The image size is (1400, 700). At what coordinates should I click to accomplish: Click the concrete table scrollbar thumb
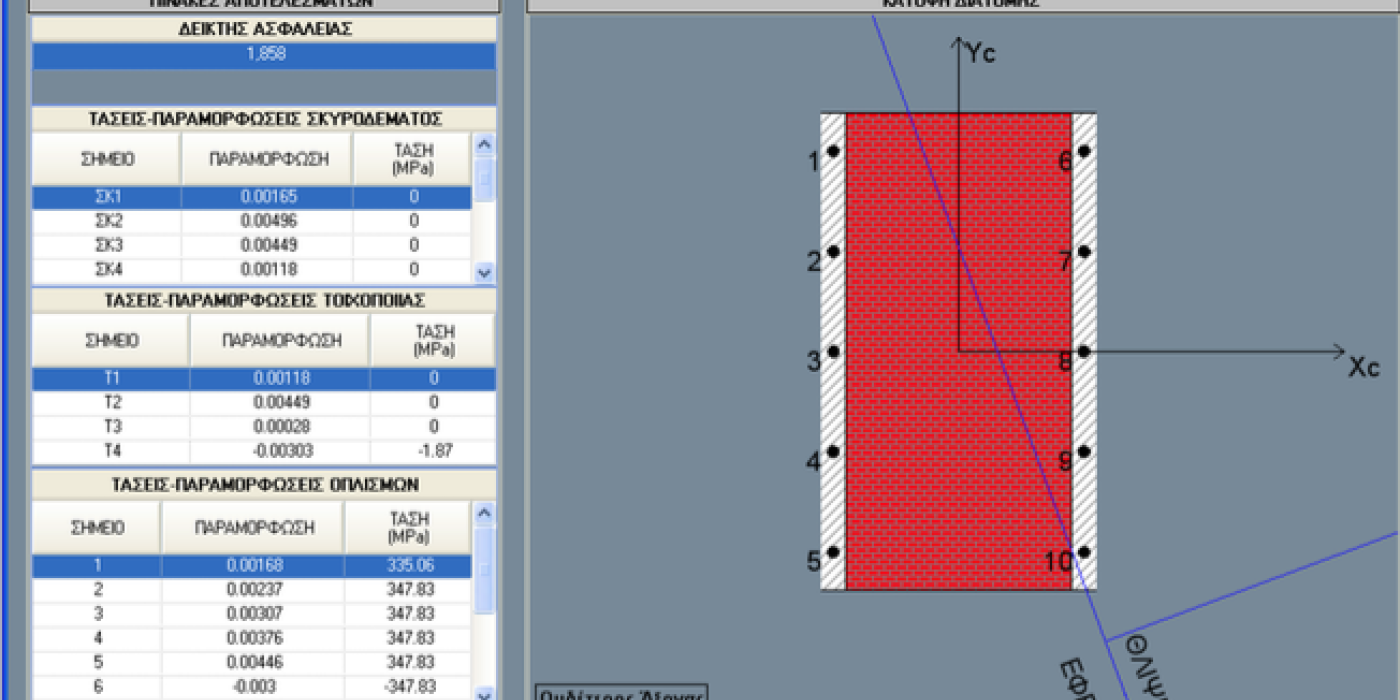(x=484, y=180)
